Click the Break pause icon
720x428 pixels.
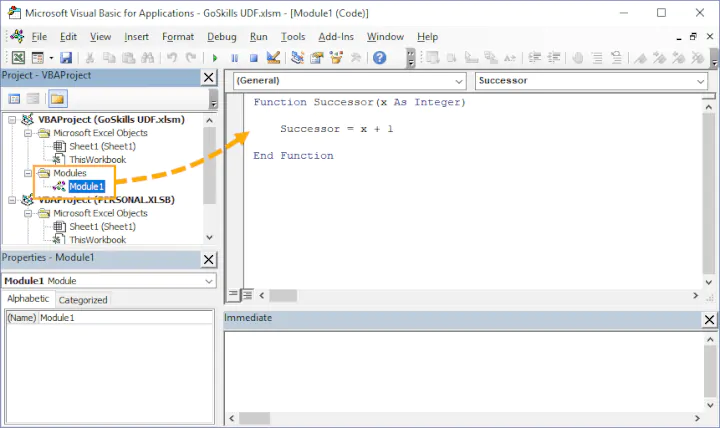[x=235, y=58]
